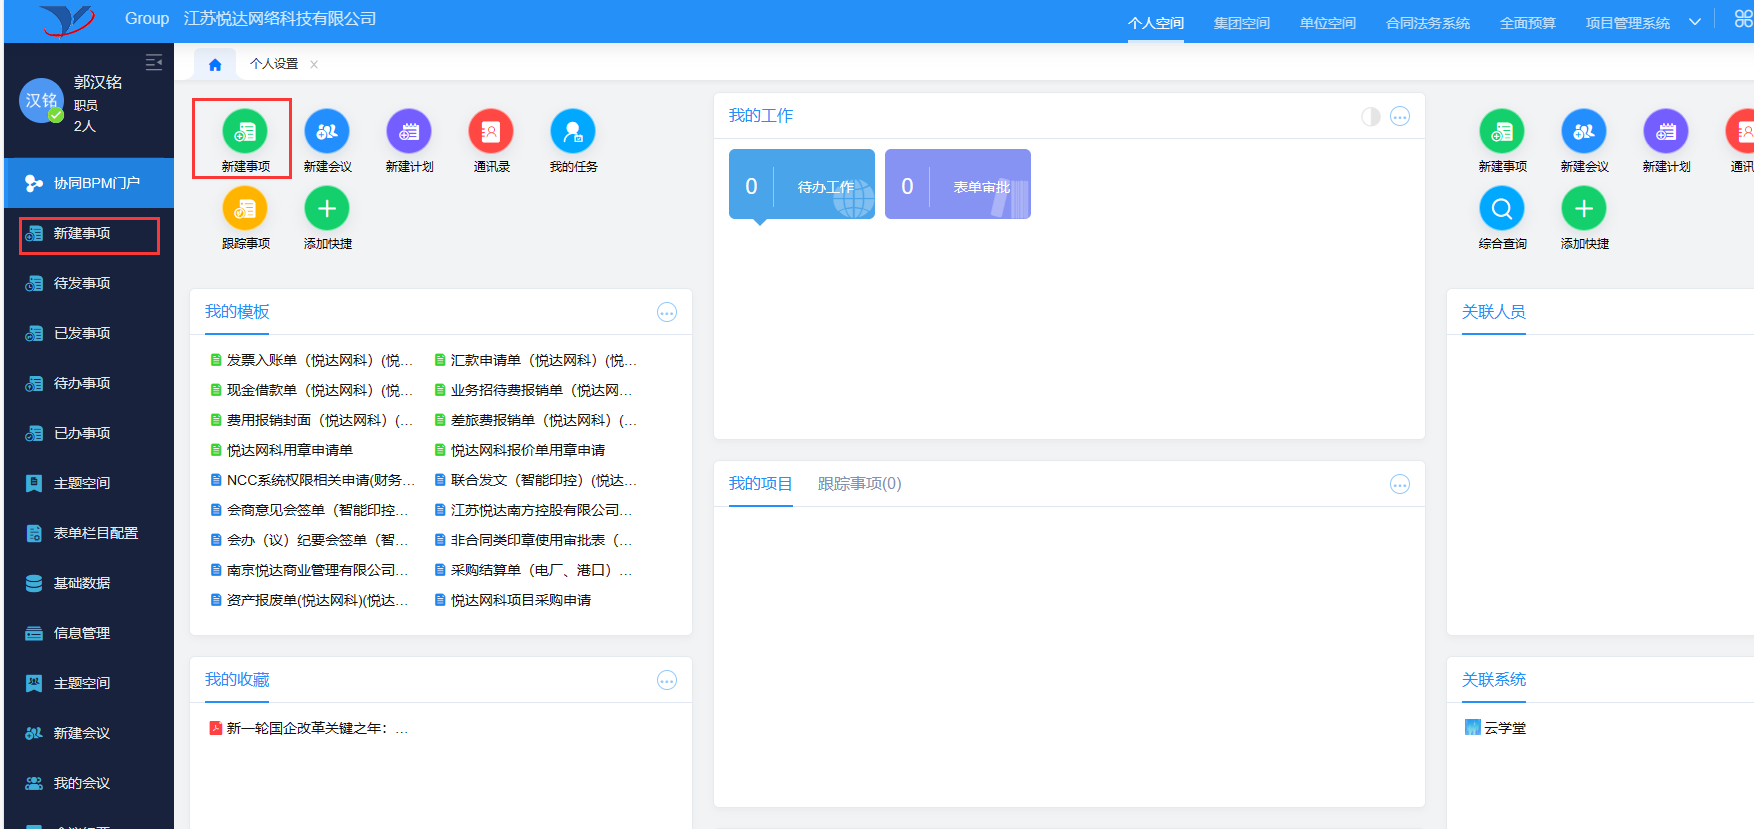Click the orange 跟踪事项 icon
Image resolution: width=1754 pixels, height=829 pixels.
click(x=245, y=209)
